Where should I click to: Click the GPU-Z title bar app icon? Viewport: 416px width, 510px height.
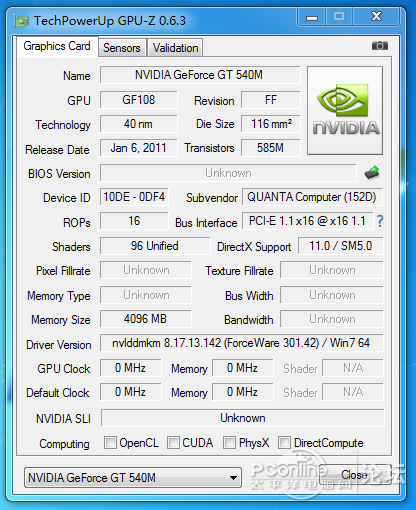tap(22, 21)
